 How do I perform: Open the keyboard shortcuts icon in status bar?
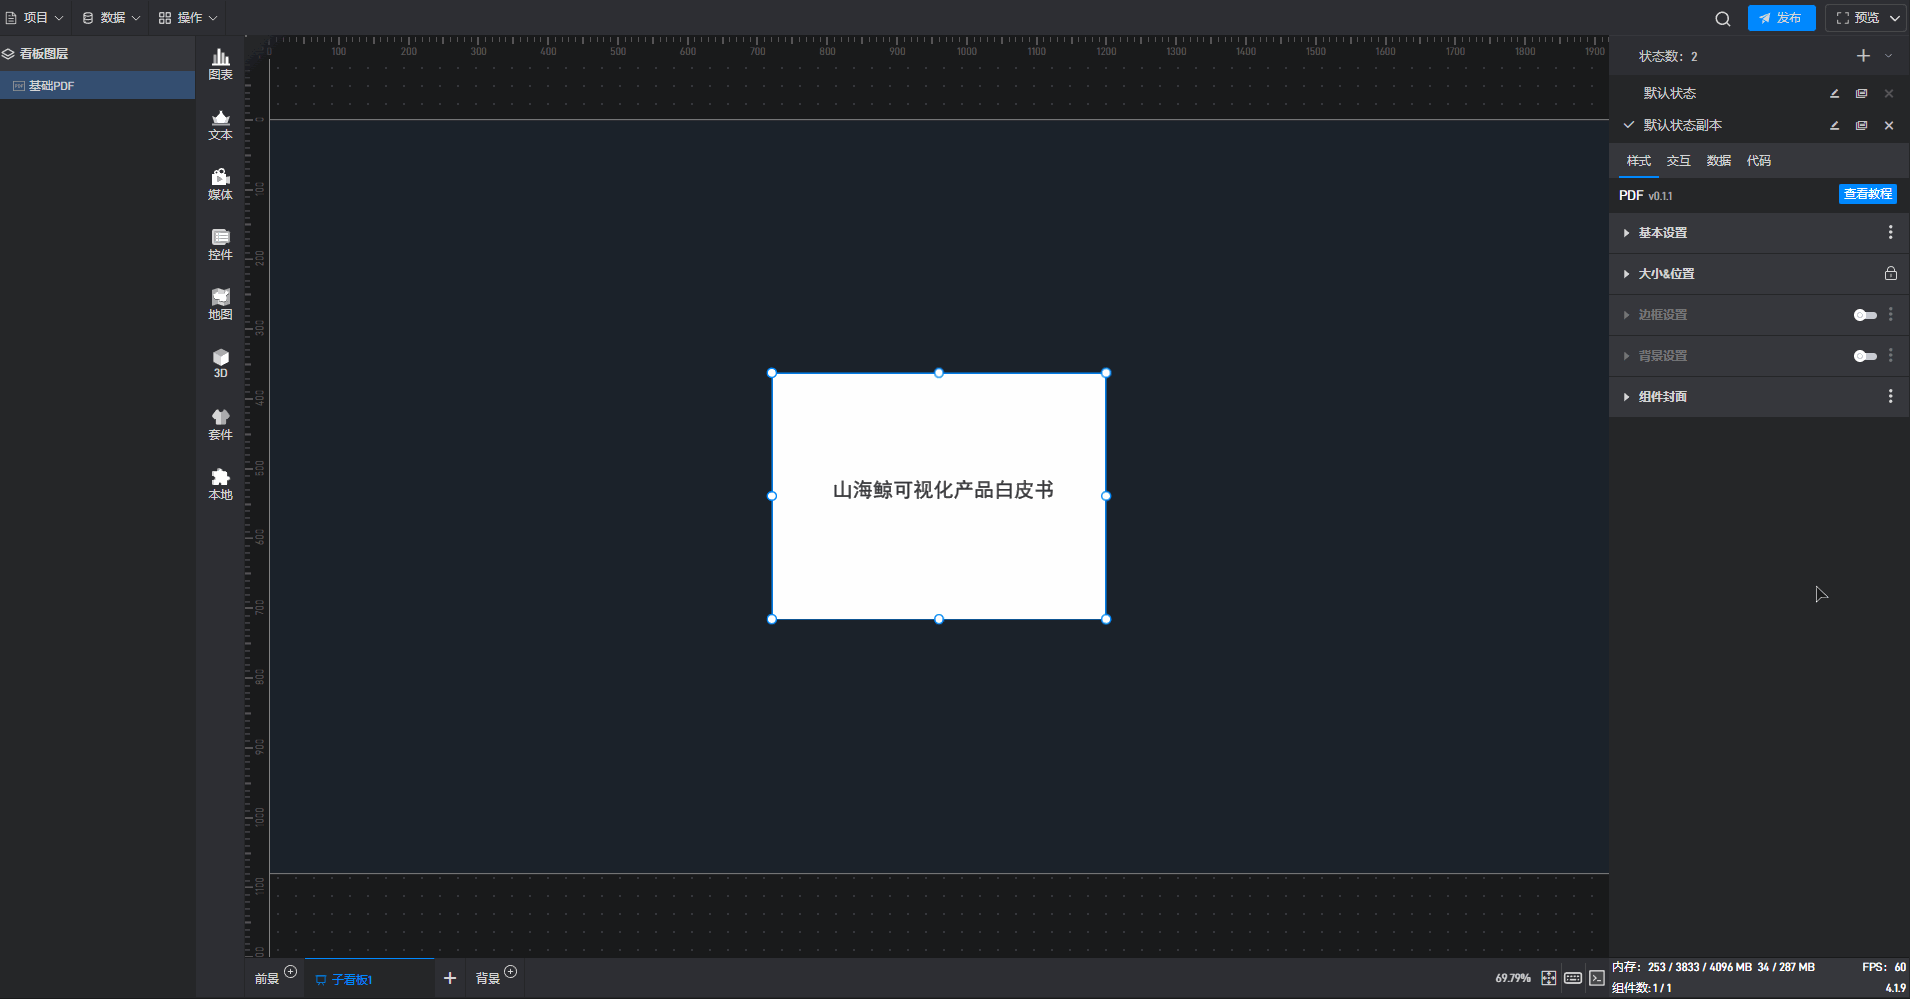point(1573,978)
